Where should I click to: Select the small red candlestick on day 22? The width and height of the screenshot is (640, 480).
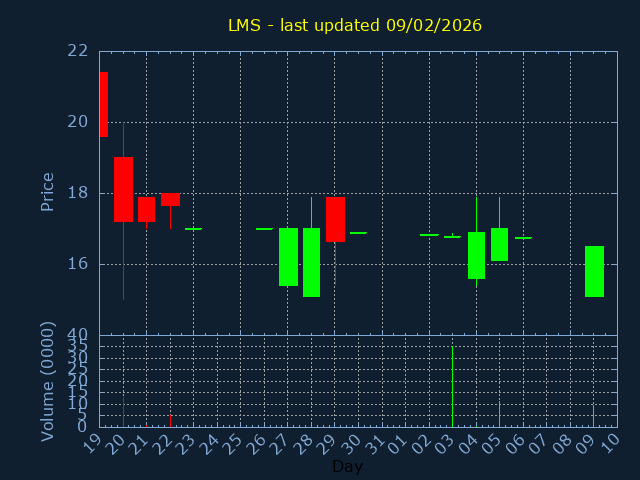click(170, 199)
